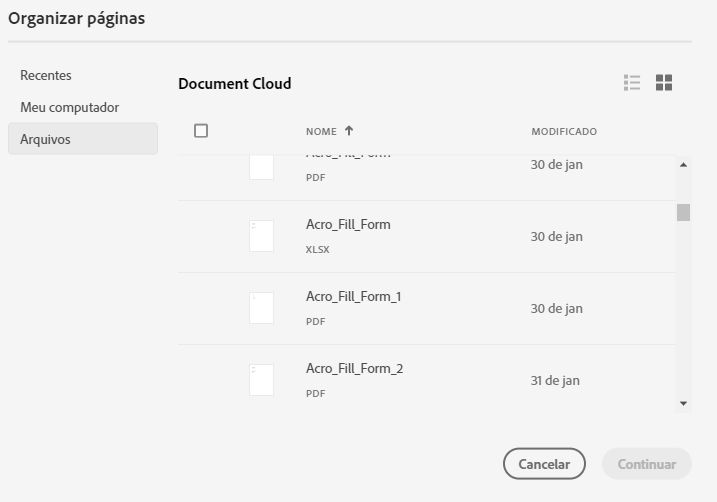
Task: Cancel the Organizar páginas dialog
Action: [544, 464]
